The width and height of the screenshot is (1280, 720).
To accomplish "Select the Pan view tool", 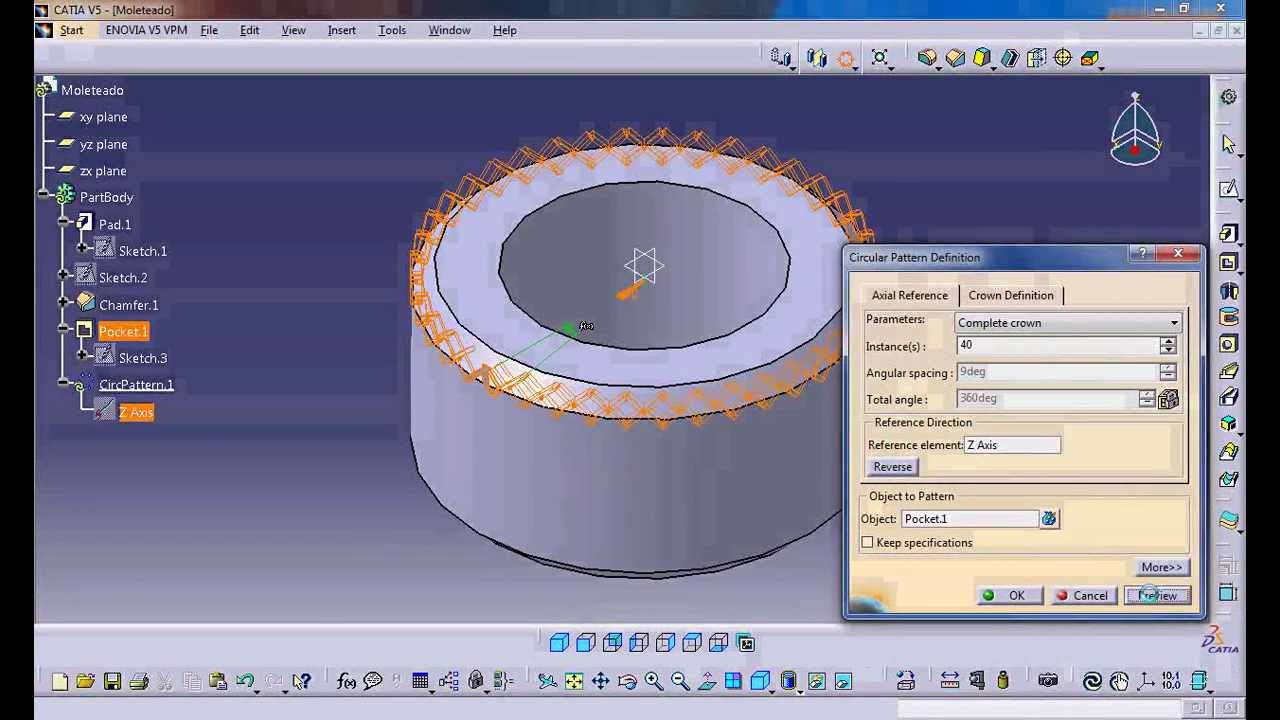I will [x=600, y=682].
